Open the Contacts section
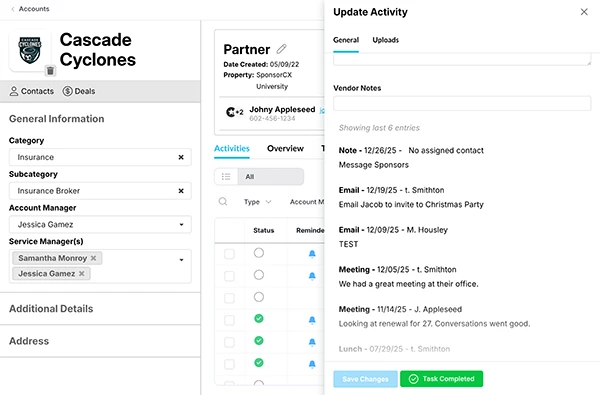600x395 pixels. pyautogui.click(x=31, y=91)
